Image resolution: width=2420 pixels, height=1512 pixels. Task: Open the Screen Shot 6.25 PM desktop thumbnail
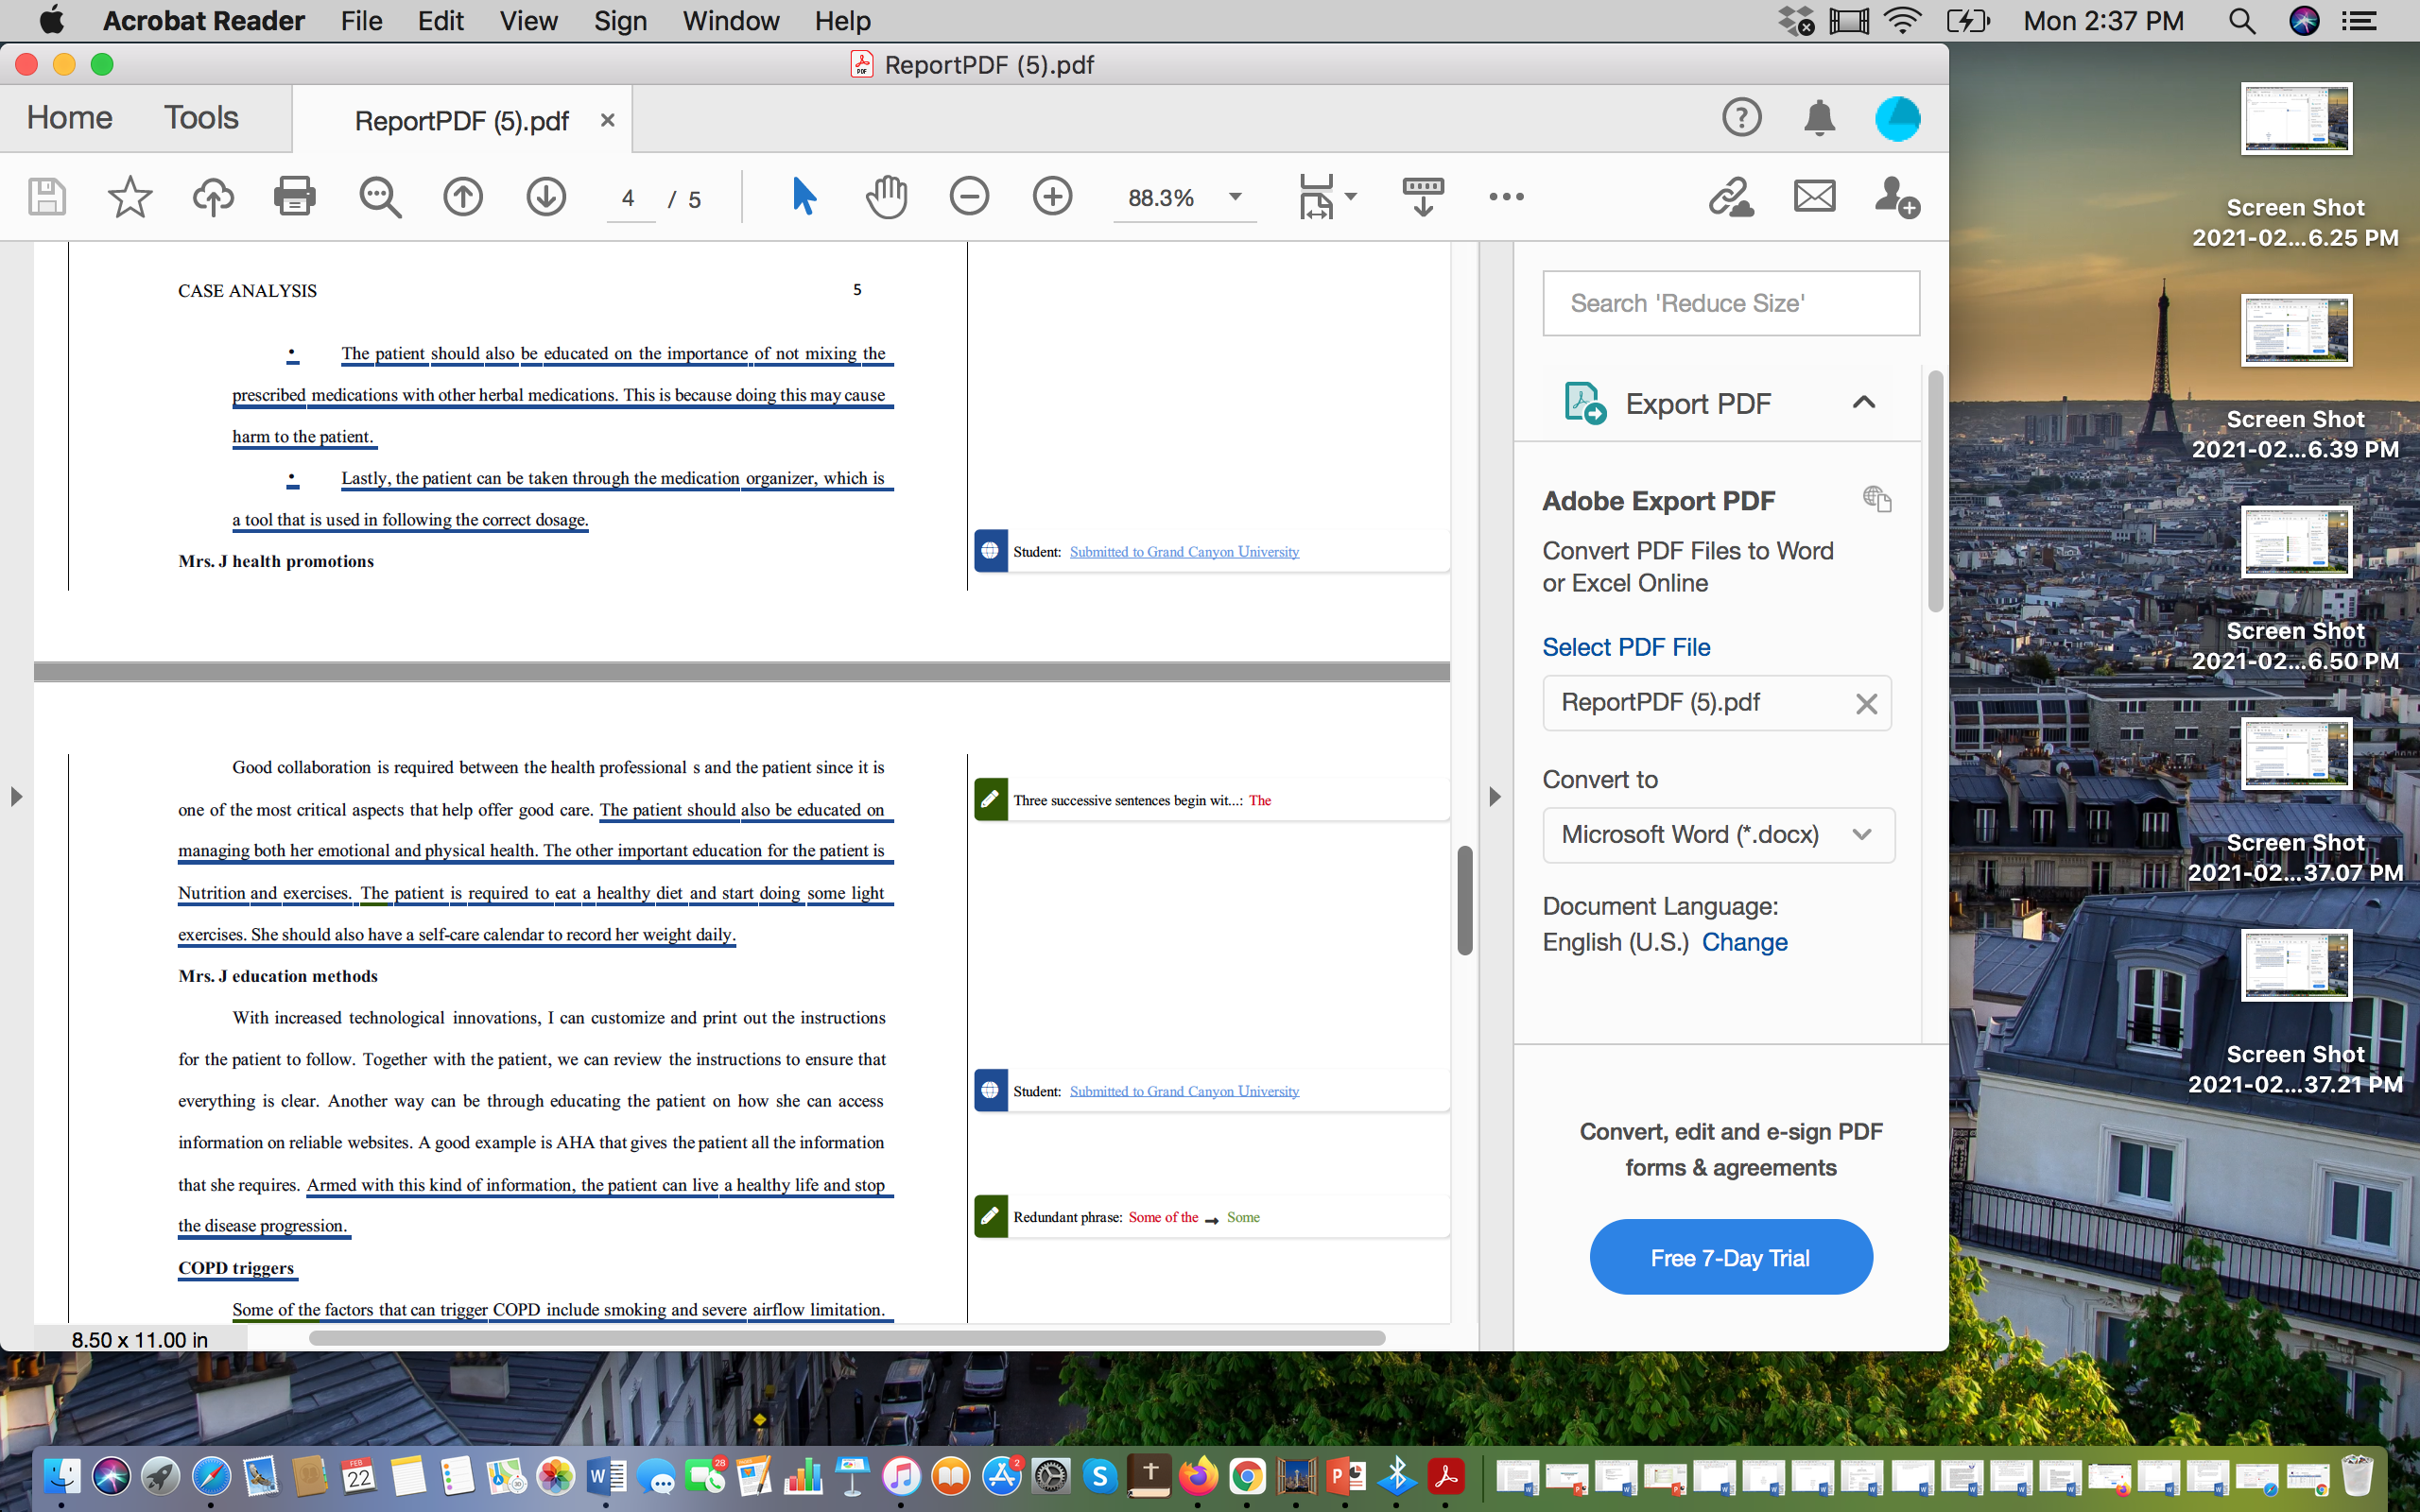pos(2296,119)
